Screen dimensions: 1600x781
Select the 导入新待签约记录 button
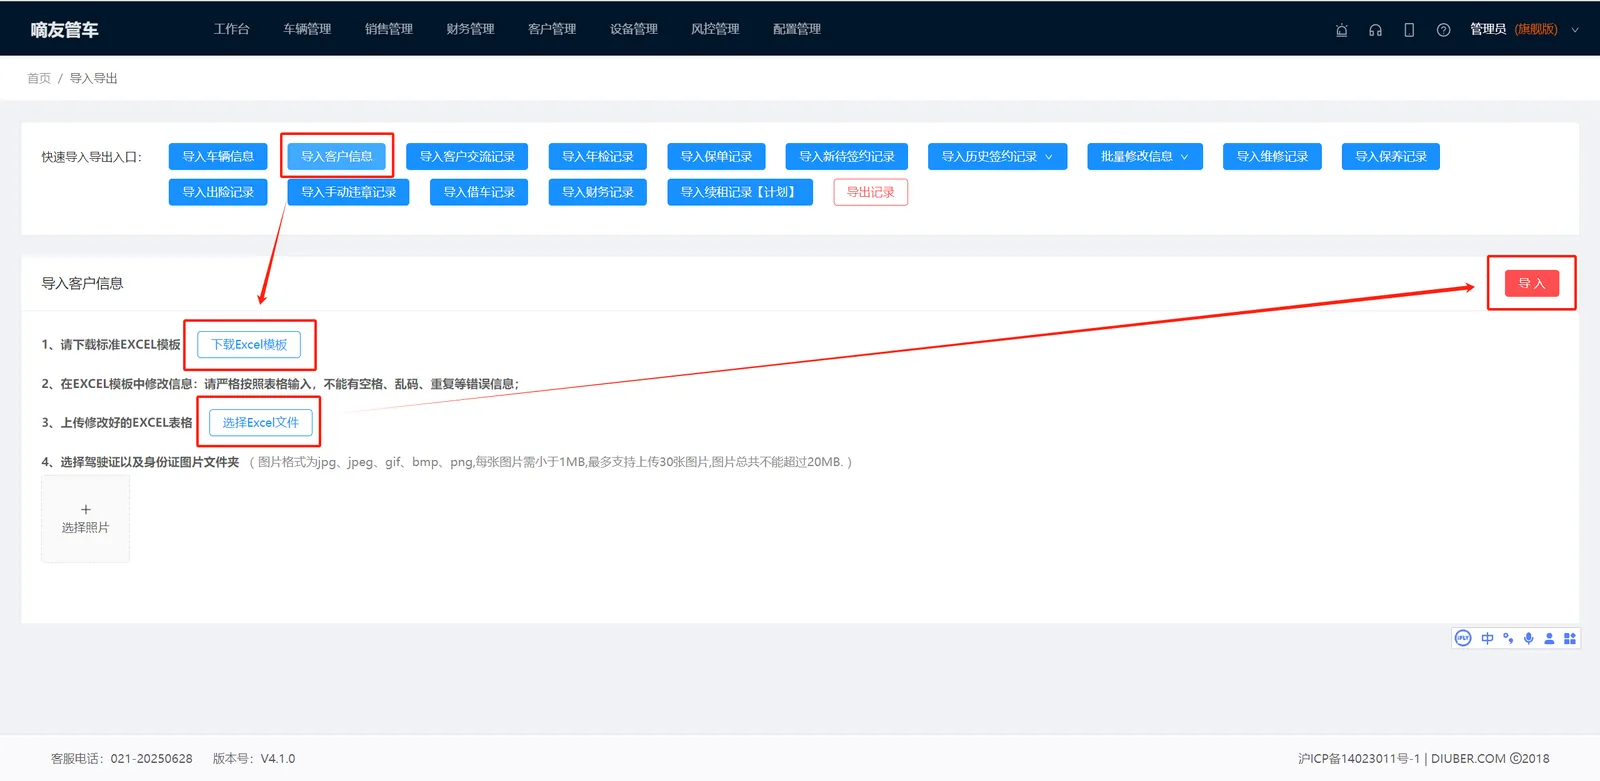pyautogui.click(x=847, y=157)
